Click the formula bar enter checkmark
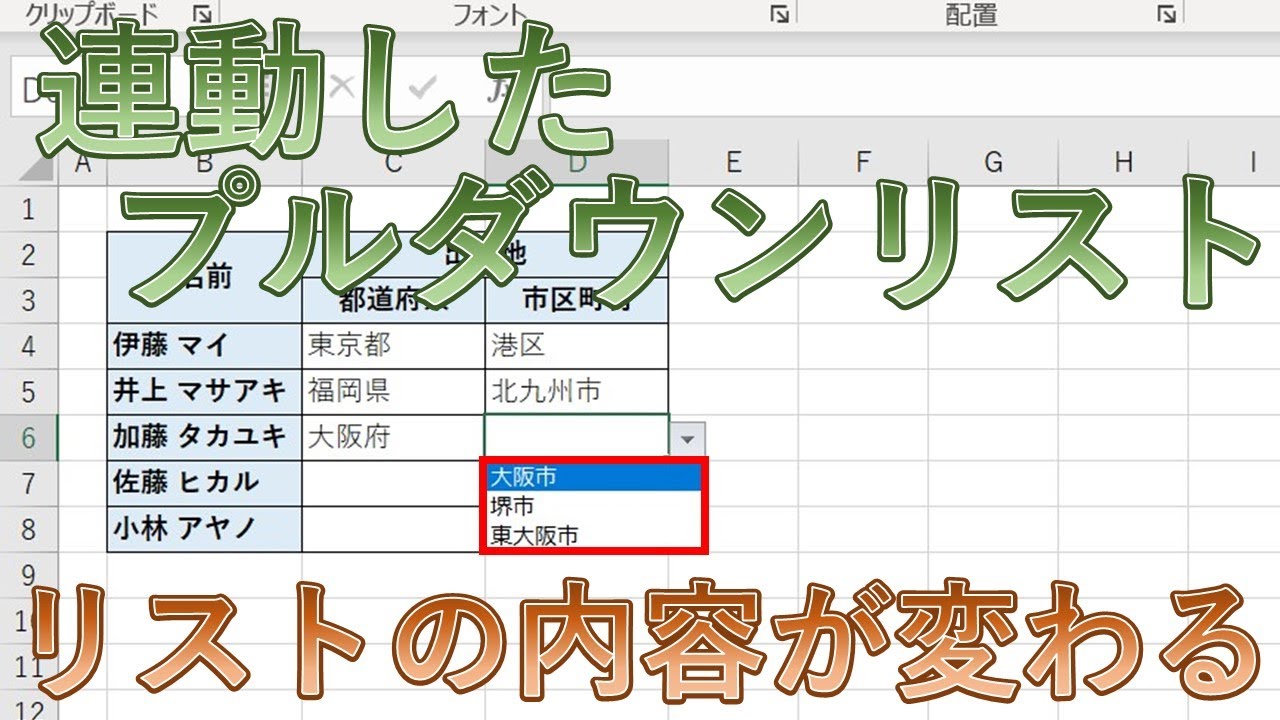Viewport: 1280px width, 720px height. [423, 88]
